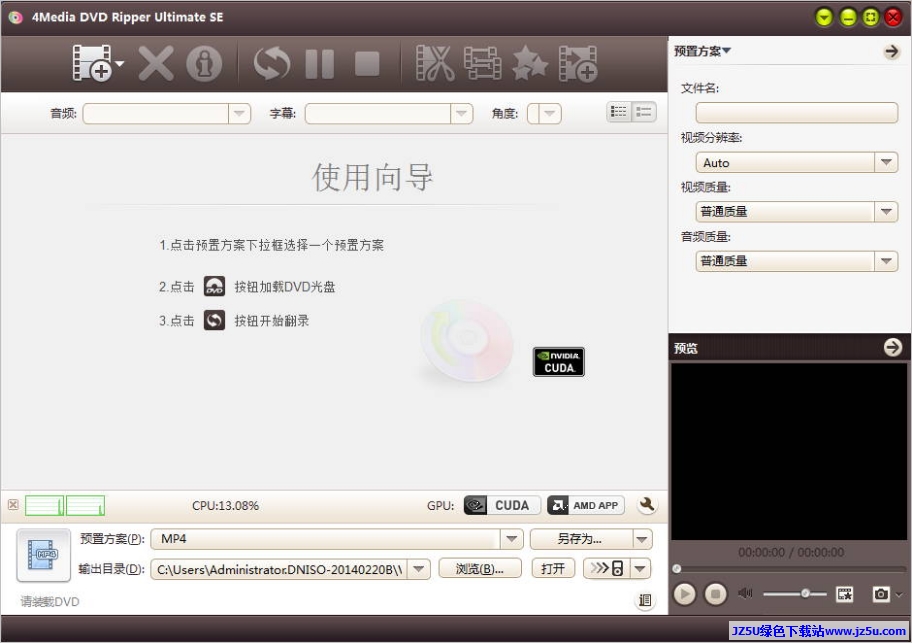Click the transfer-to-device button
This screenshot has height=643, width=912.
click(x=607, y=569)
